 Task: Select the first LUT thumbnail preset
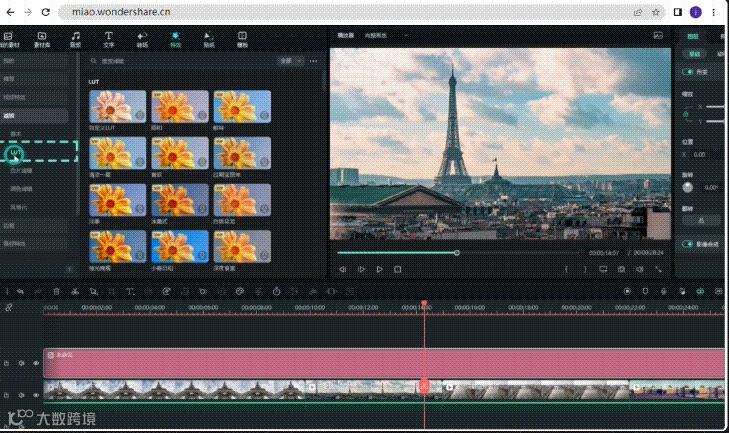click(117, 106)
